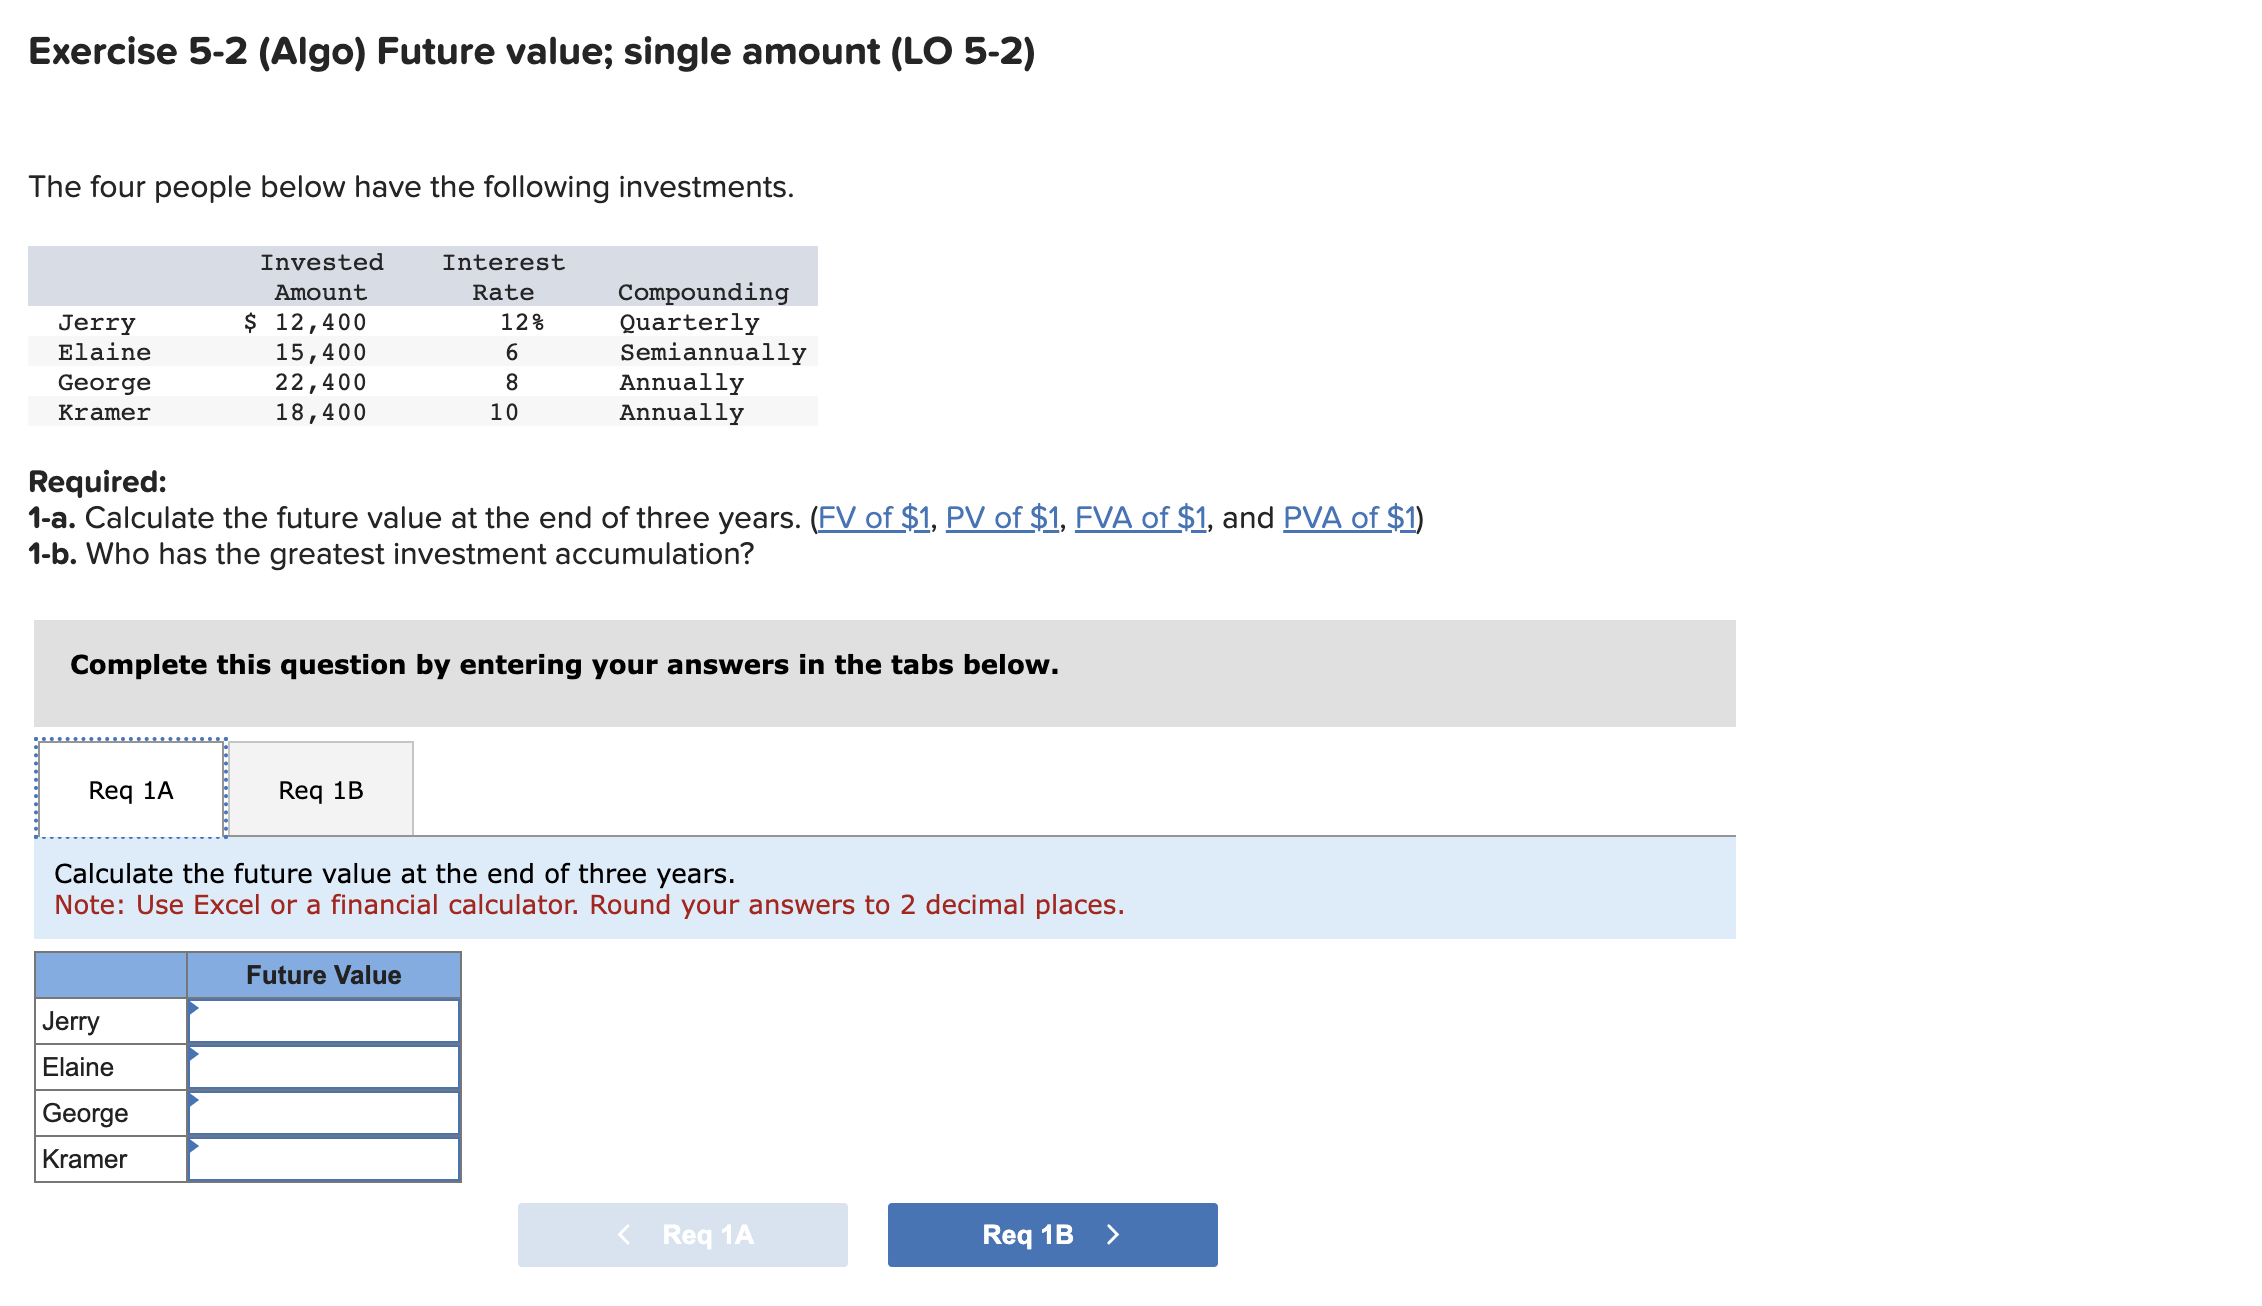Click the "< Req 1A" navigation button
Screen dimensions: 2262x1306
[x=683, y=1234]
